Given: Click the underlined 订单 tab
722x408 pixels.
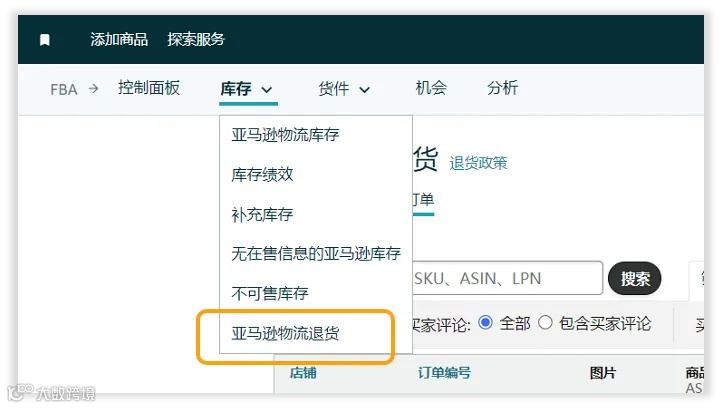Looking at the screenshot, I should click(423, 199).
